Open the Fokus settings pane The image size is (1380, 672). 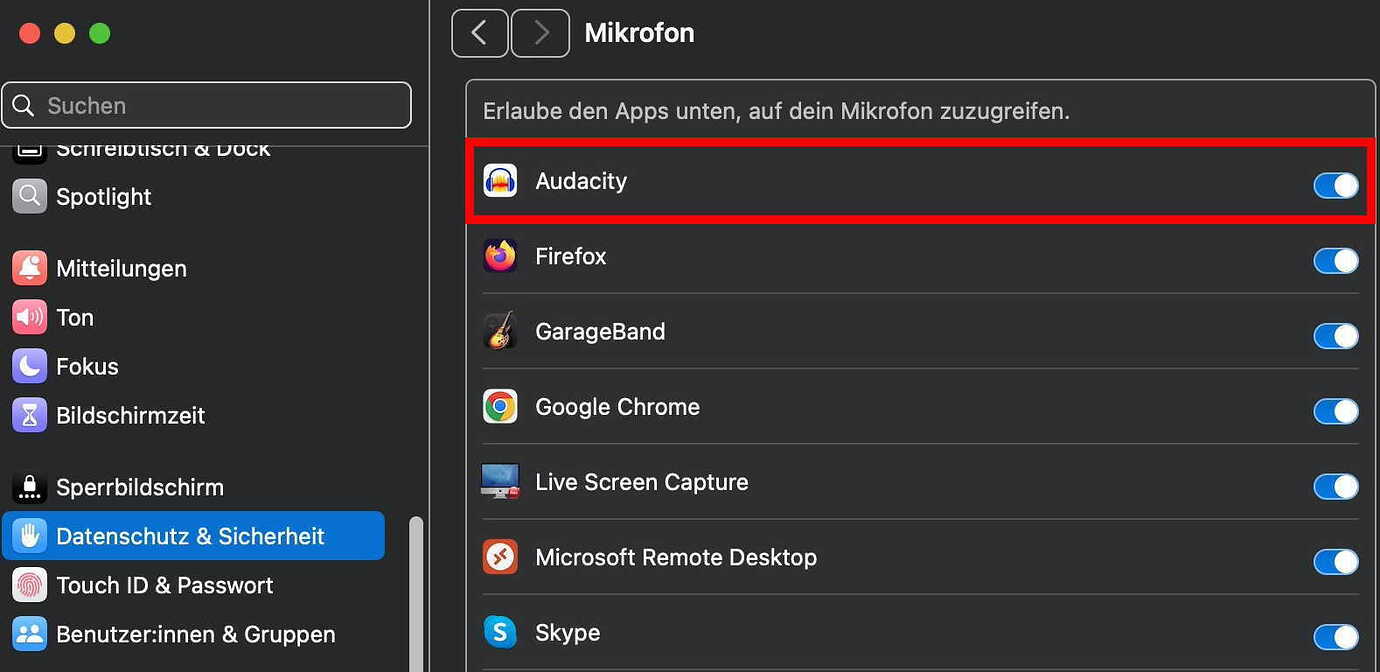click(193, 366)
